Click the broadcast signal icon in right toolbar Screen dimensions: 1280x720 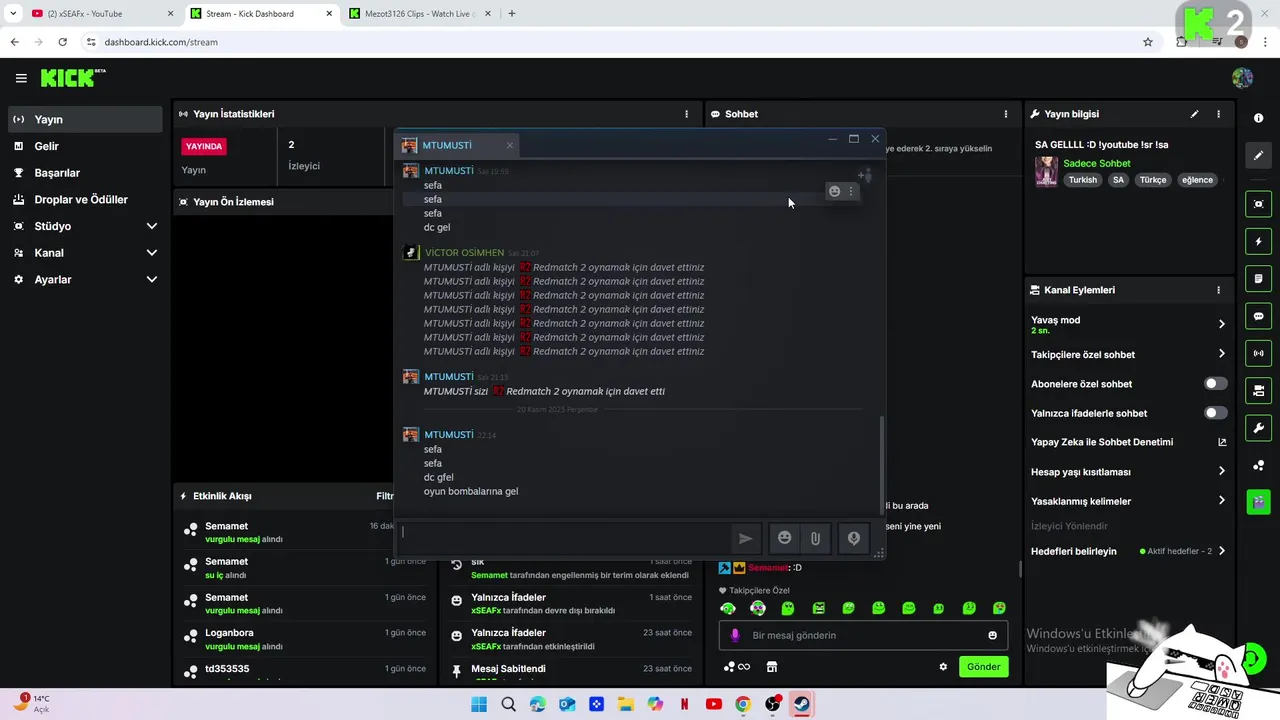[x=1258, y=353]
